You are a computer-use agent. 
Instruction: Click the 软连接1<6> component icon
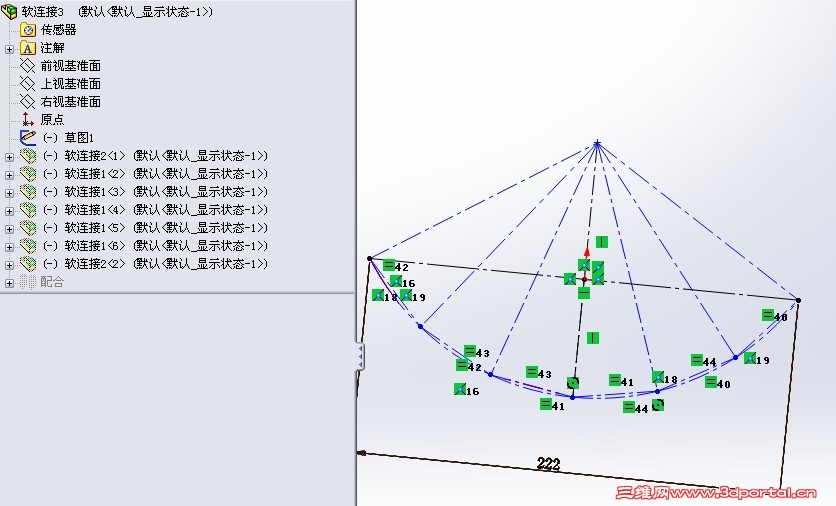click(x=28, y=245)
